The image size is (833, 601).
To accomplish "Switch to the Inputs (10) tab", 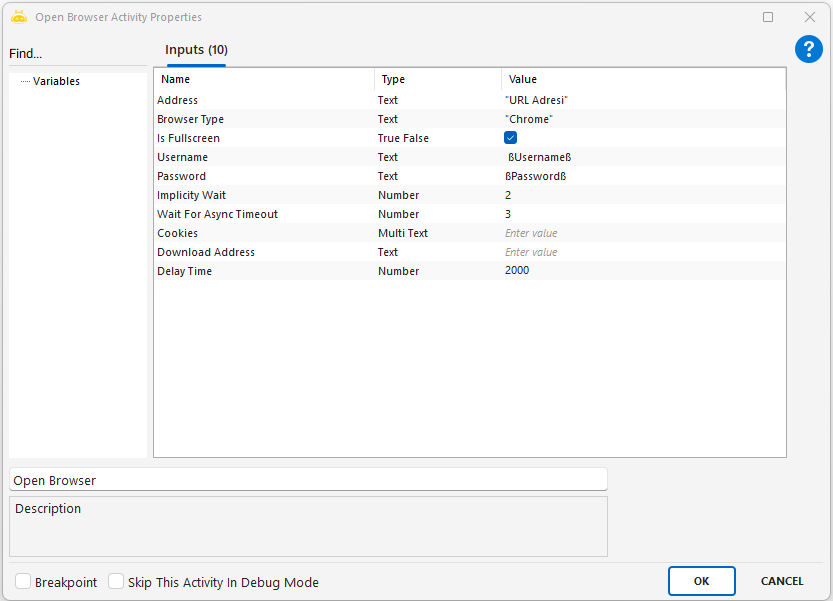I will 196,50.
